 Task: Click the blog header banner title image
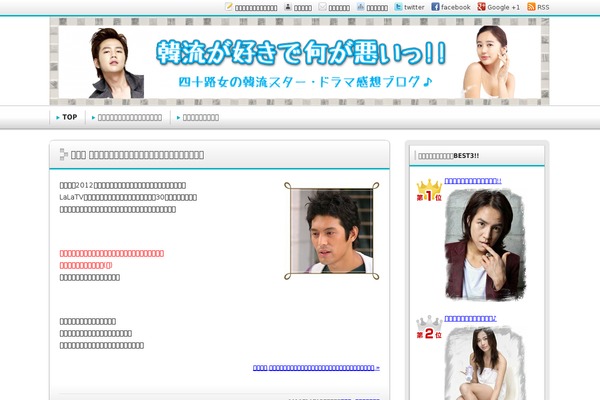tap(299, 61)
